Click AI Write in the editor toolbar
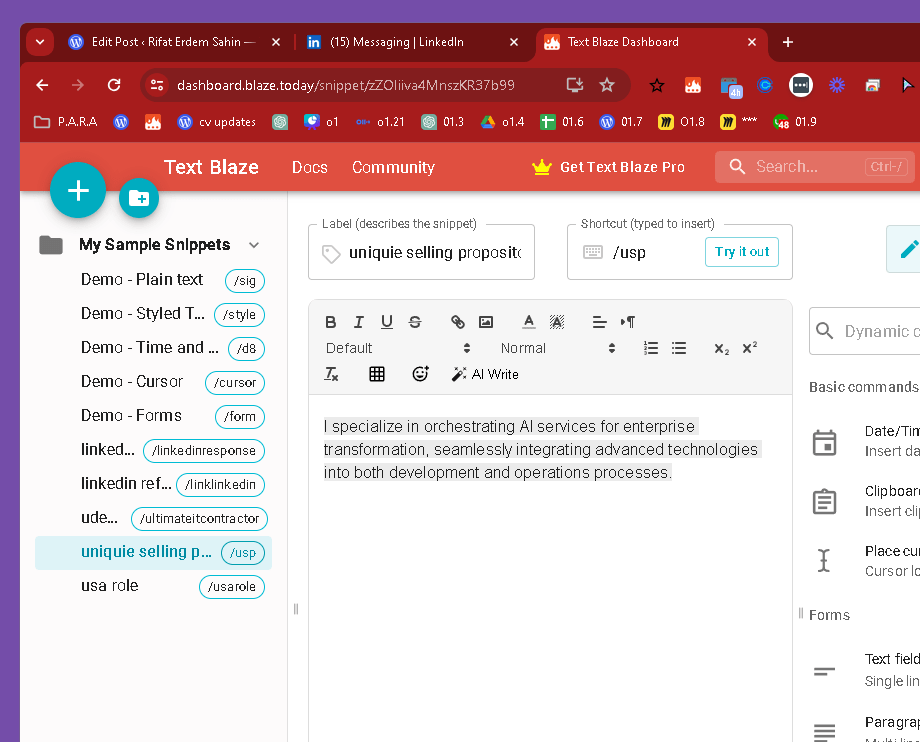The image size is (920, 742). coord(485,374)
